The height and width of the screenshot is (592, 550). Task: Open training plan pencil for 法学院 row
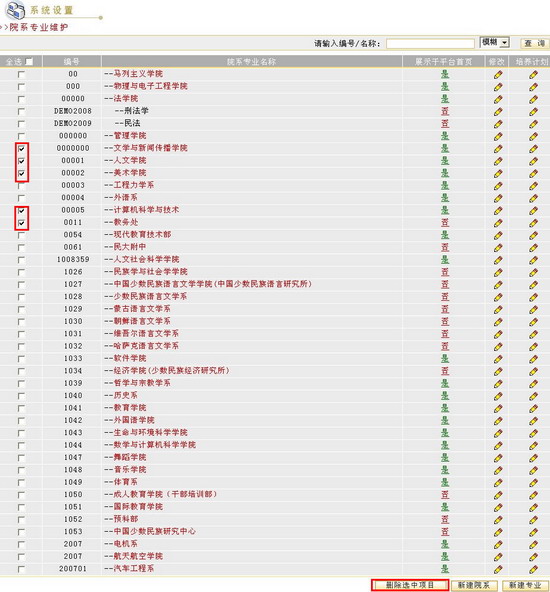(x=533, y=99)
